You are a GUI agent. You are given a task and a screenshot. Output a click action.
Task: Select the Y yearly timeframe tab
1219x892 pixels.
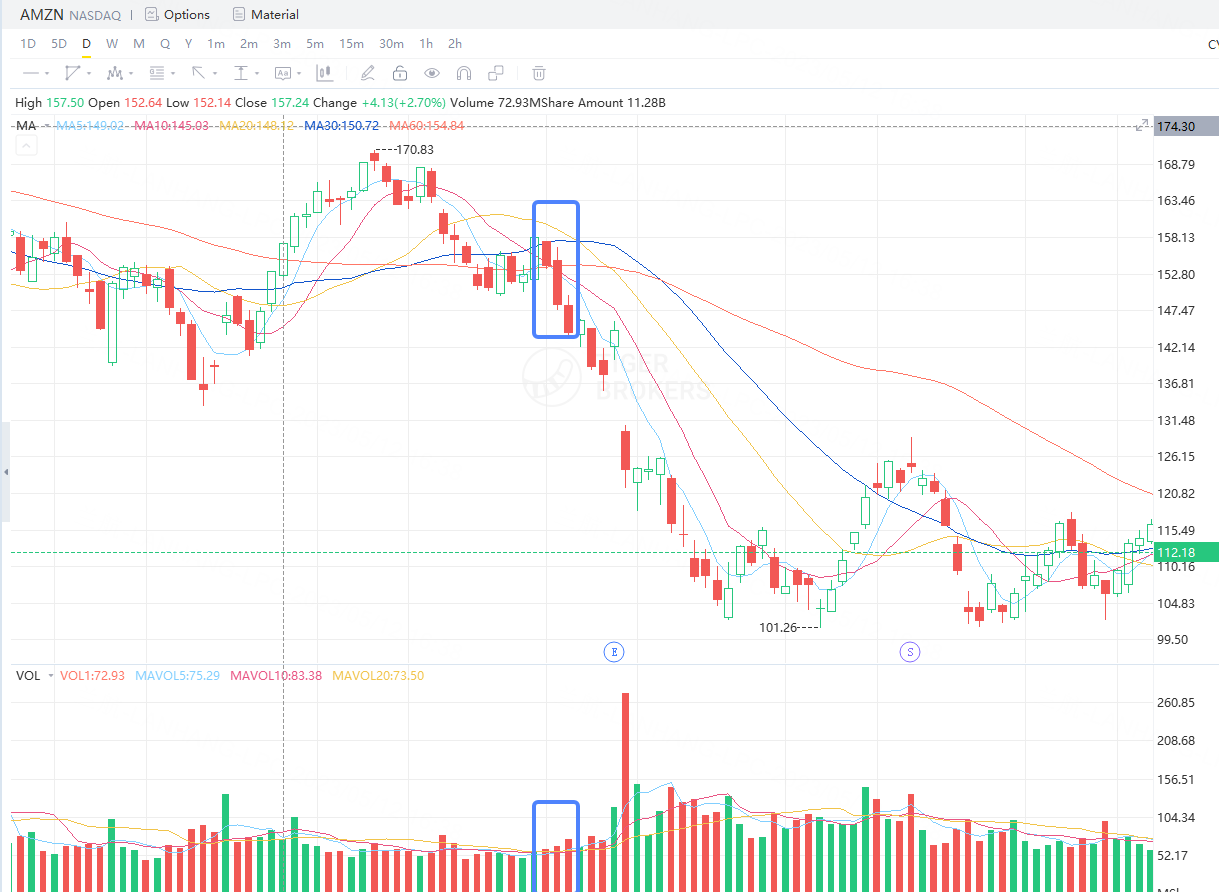(189, 43)
